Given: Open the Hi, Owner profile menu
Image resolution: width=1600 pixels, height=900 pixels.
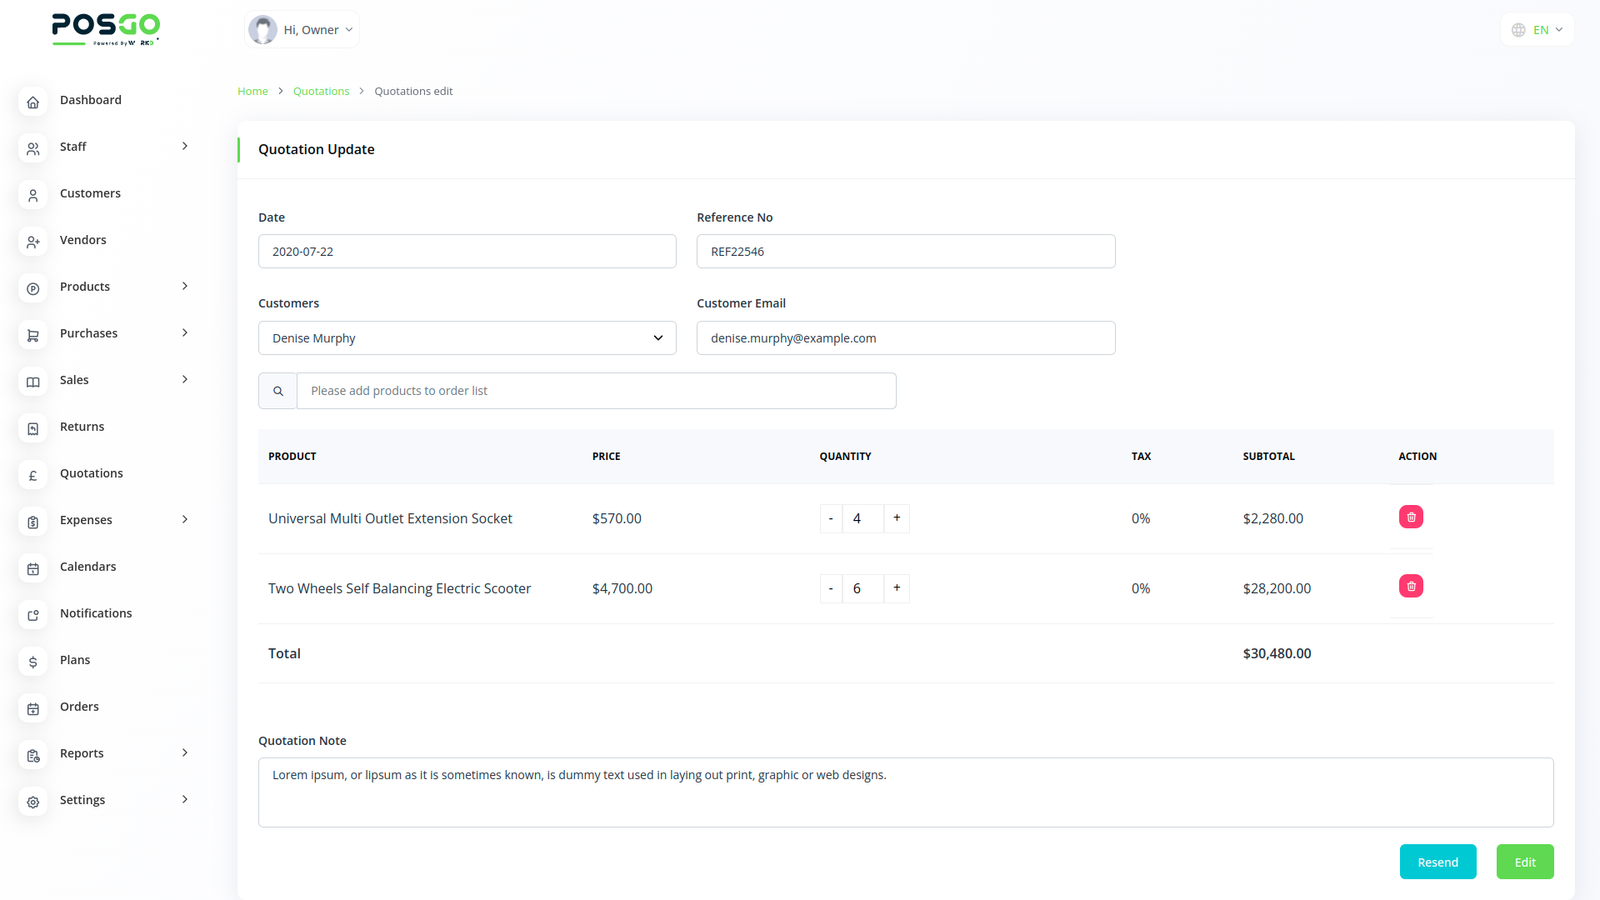Looking at the screenshot, I should click(302, 30).
